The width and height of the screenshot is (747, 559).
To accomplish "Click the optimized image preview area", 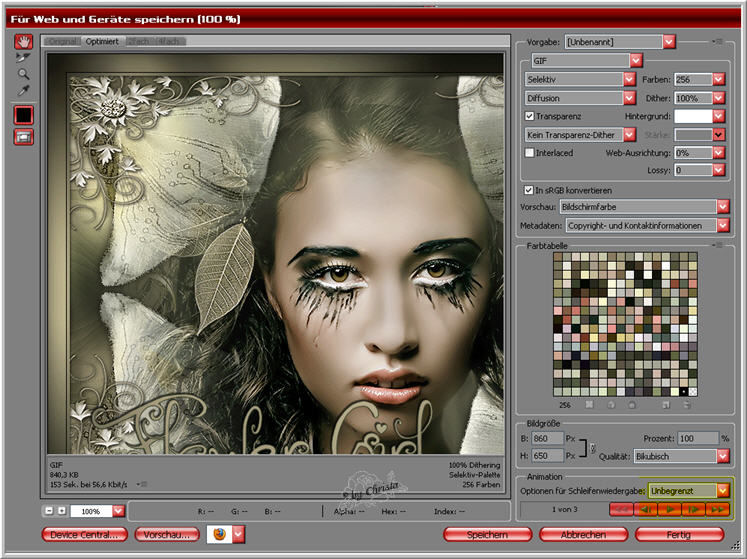I will tap(275, 253).
